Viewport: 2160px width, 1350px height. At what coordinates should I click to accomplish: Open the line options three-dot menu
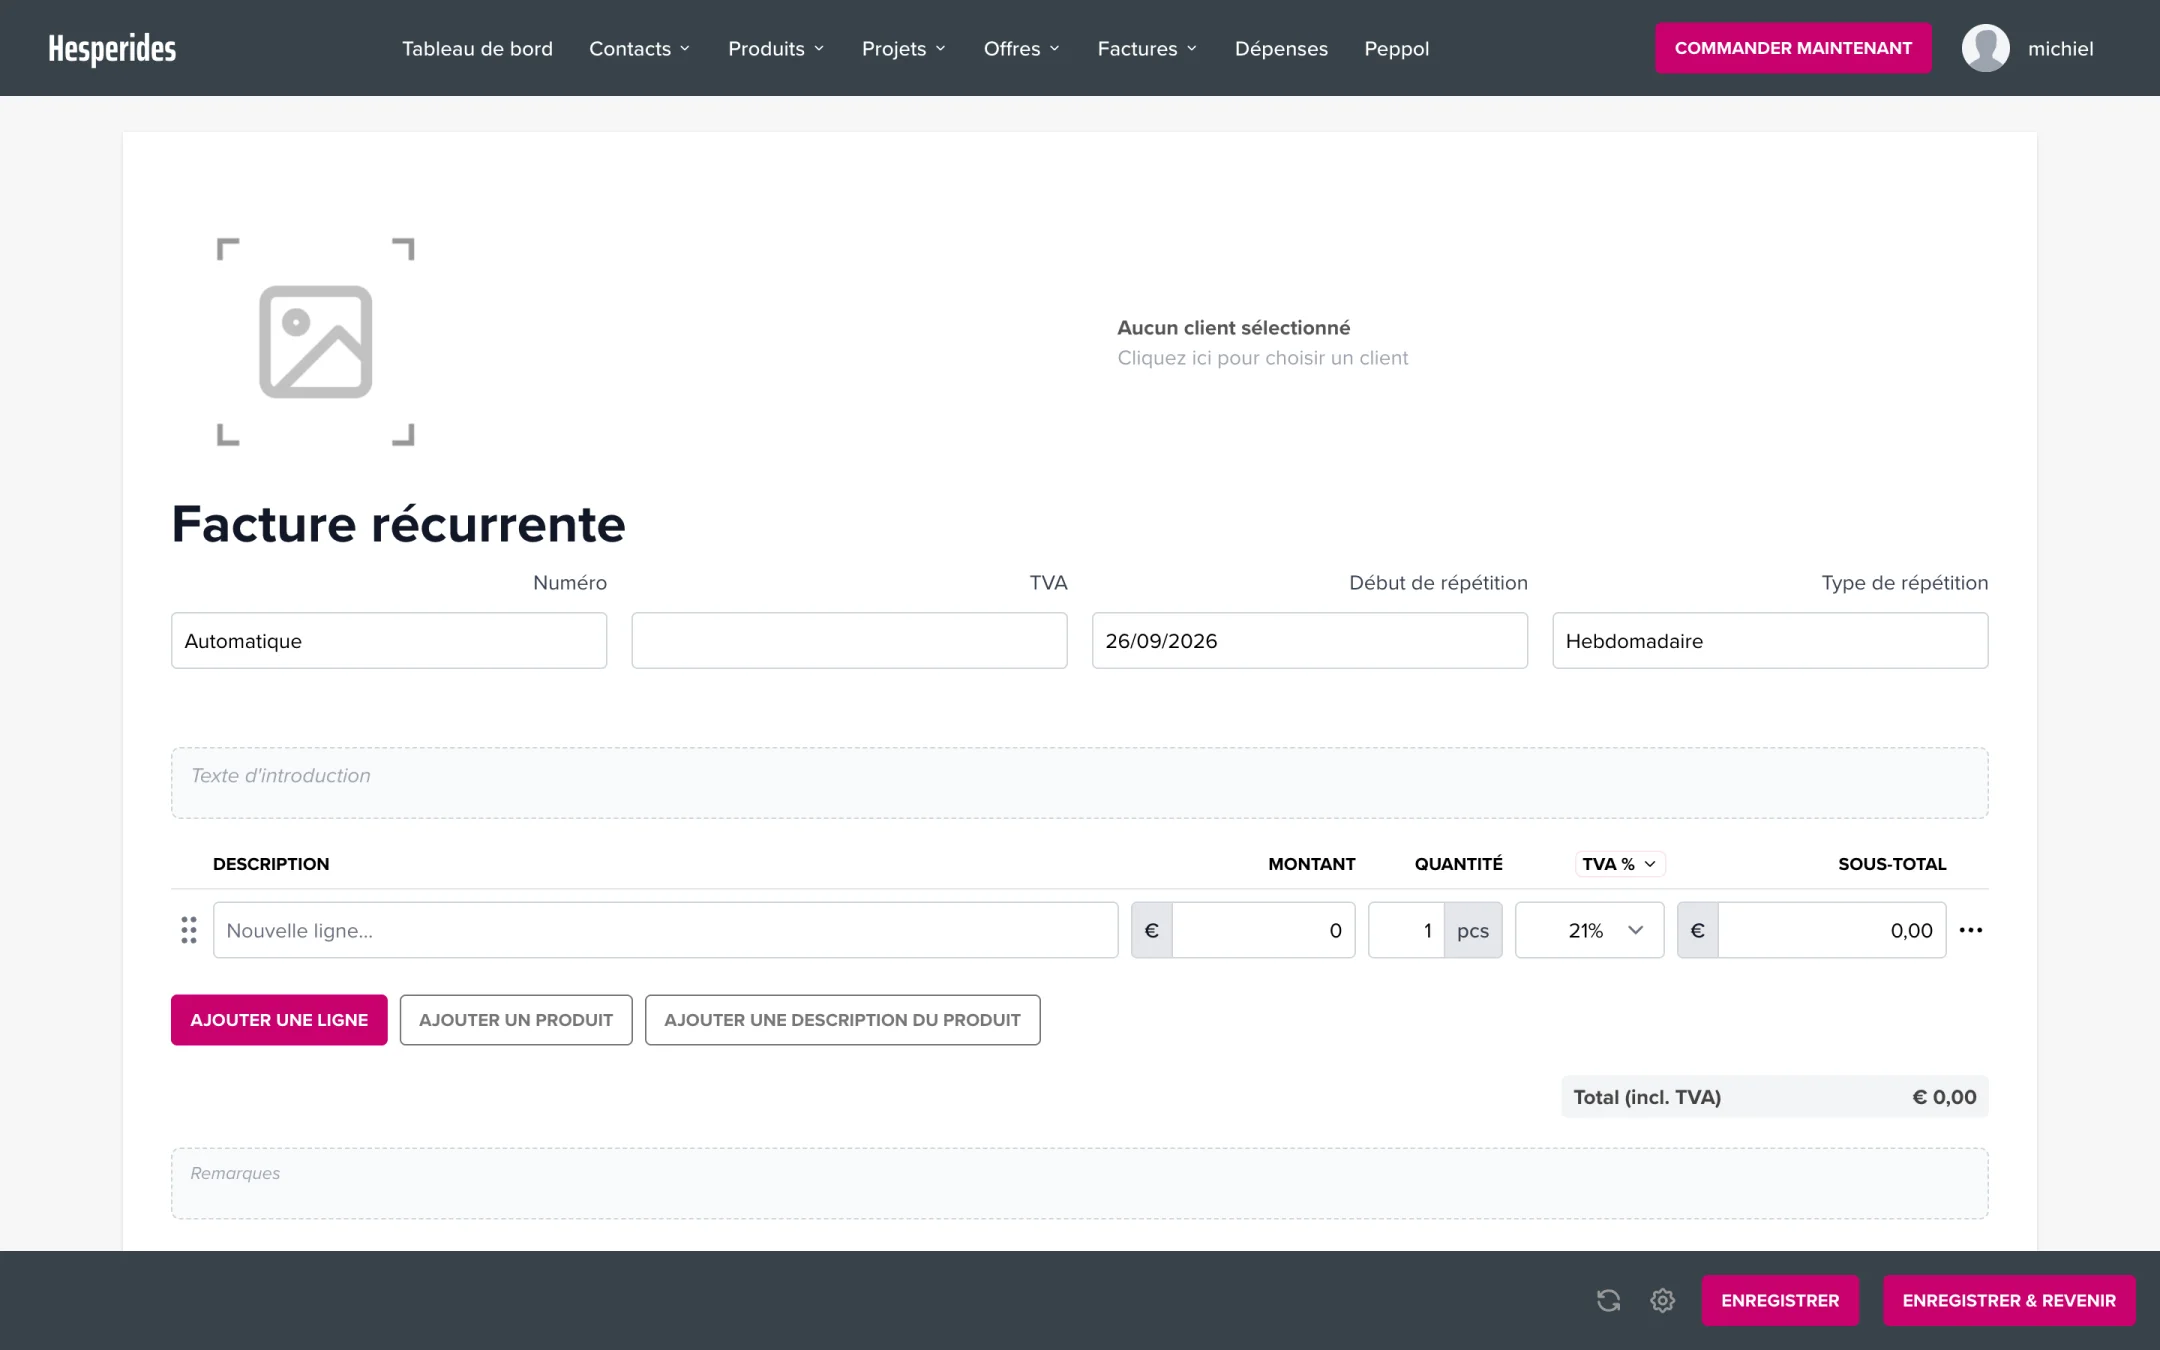[x=1970, y=930]
